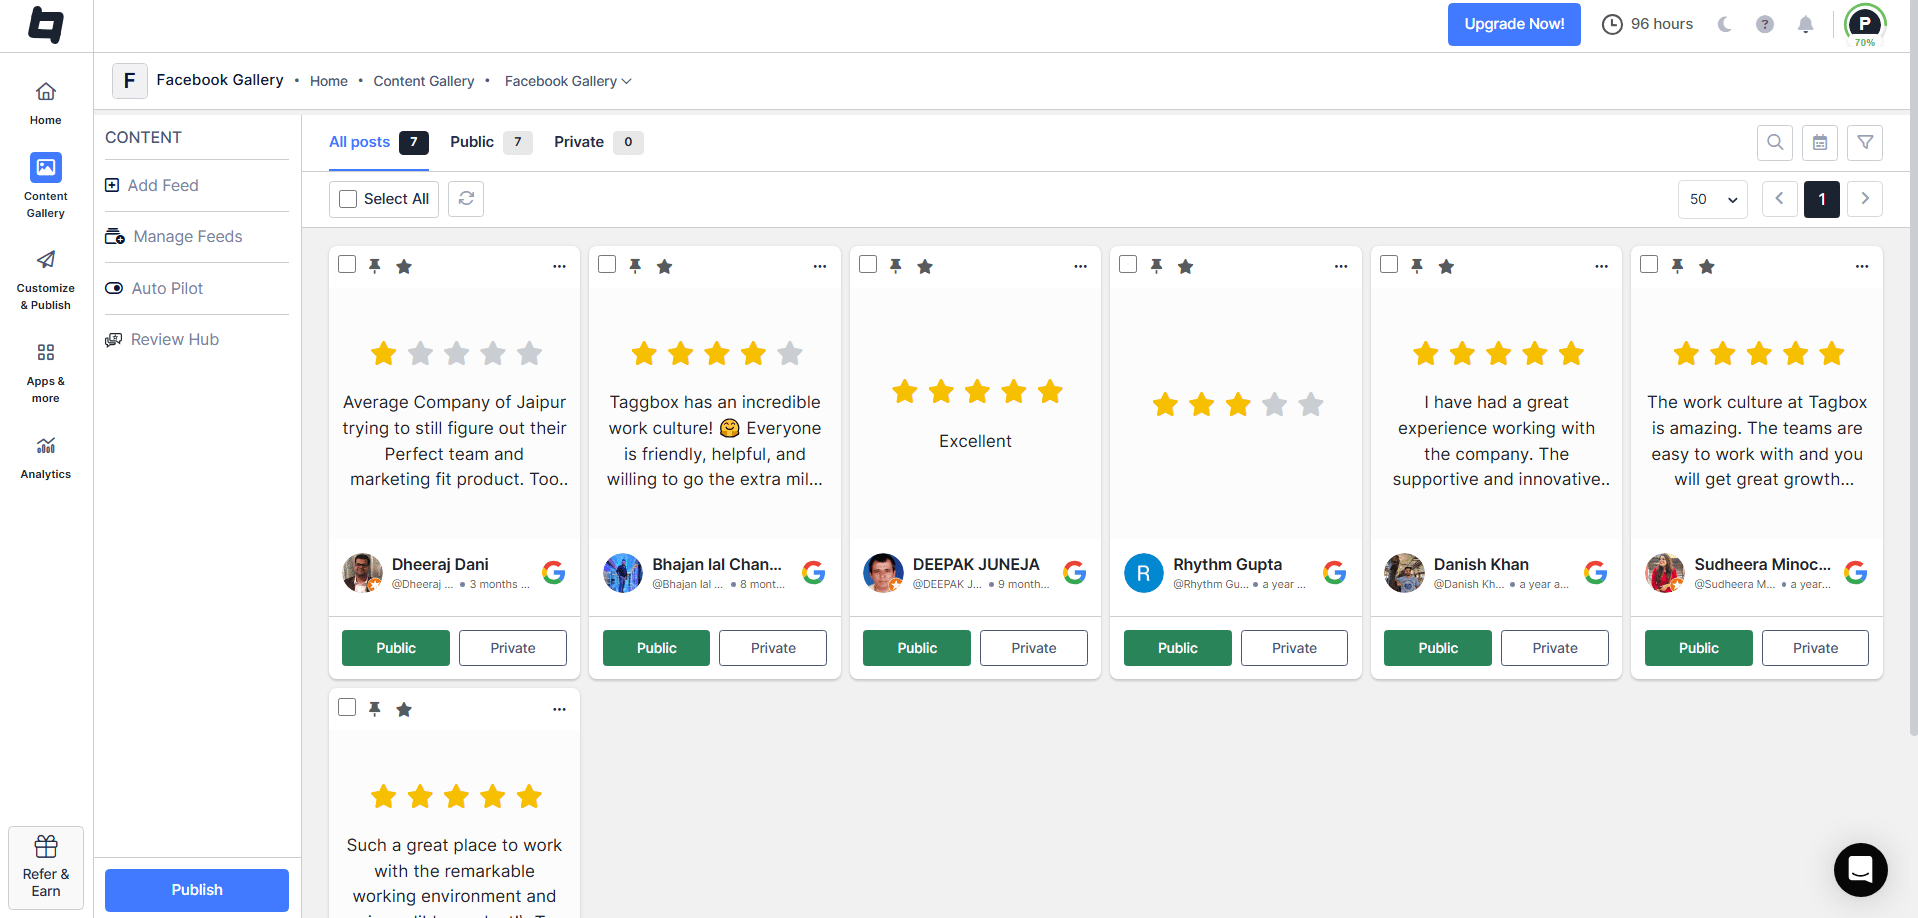Select the Rhythm Gupta post checkbox
The width and height of the screenshot is (1918, 918).
[1128, 264]
